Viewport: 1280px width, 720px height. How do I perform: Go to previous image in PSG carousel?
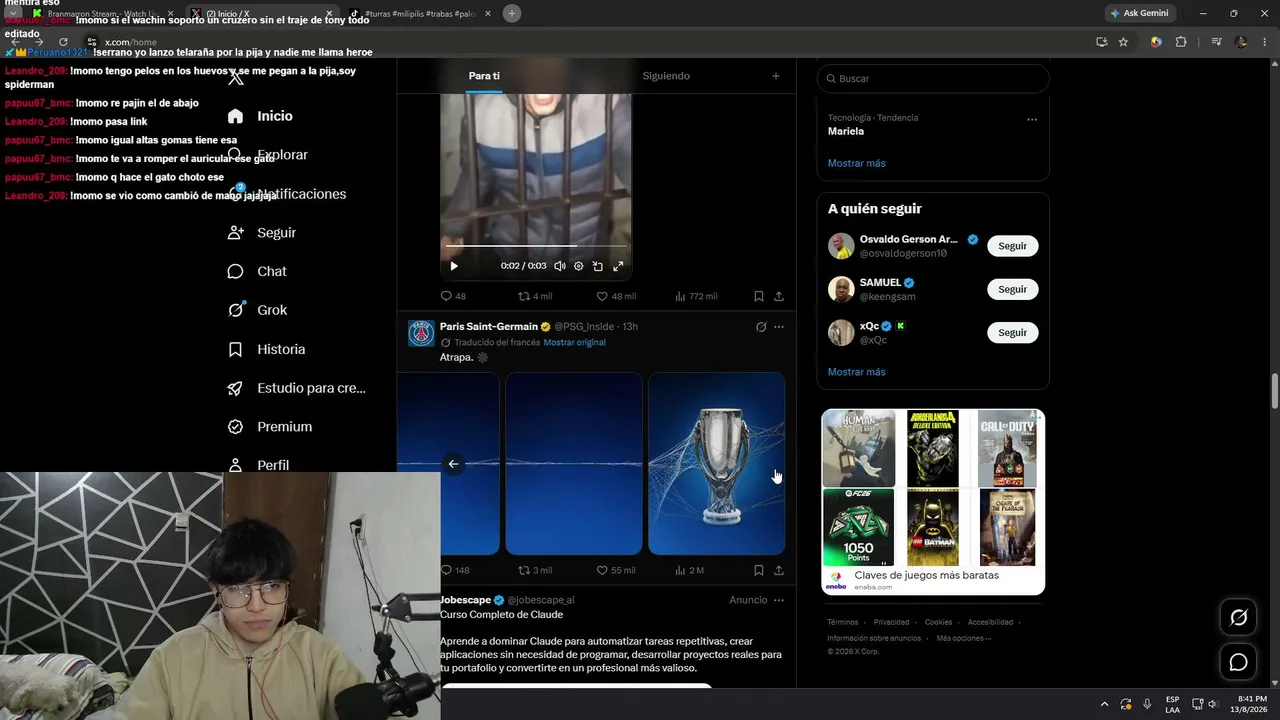click(453, 464)
